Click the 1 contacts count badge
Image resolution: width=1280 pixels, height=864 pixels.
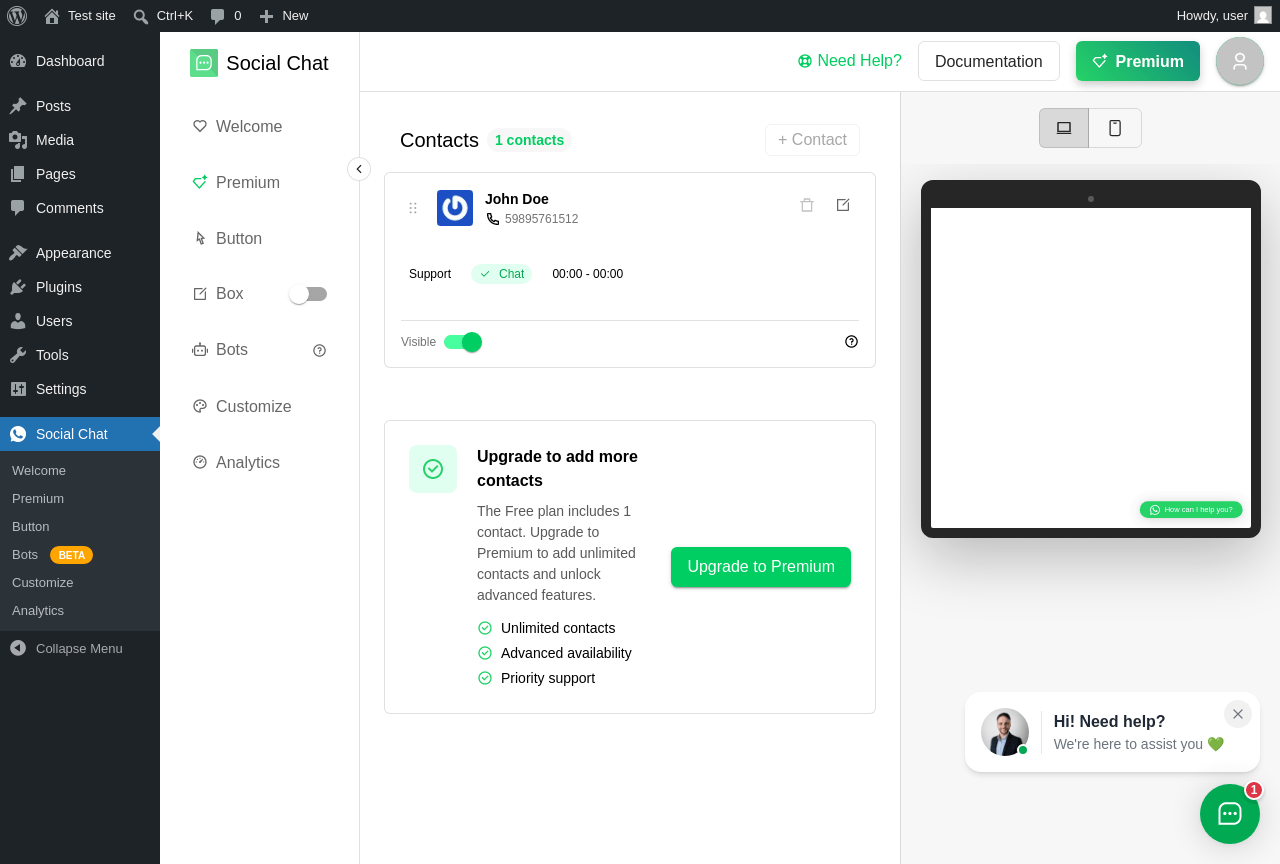click(x=529, y=140)
